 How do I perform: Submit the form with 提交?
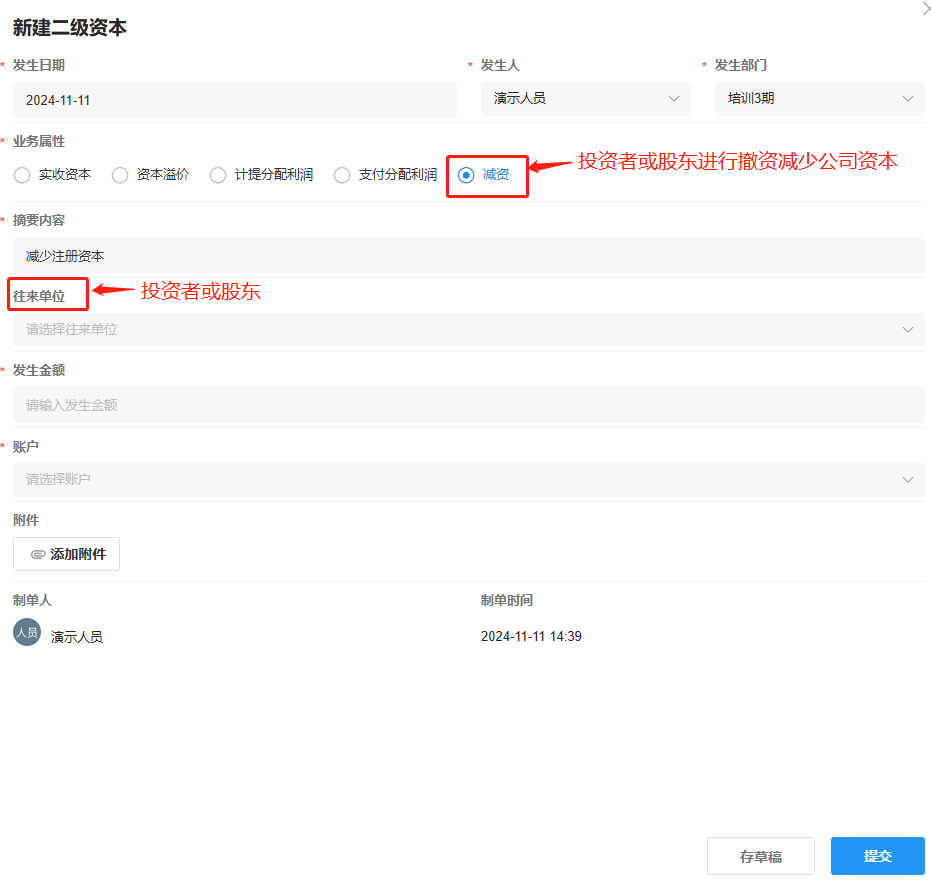click(877, 857)
